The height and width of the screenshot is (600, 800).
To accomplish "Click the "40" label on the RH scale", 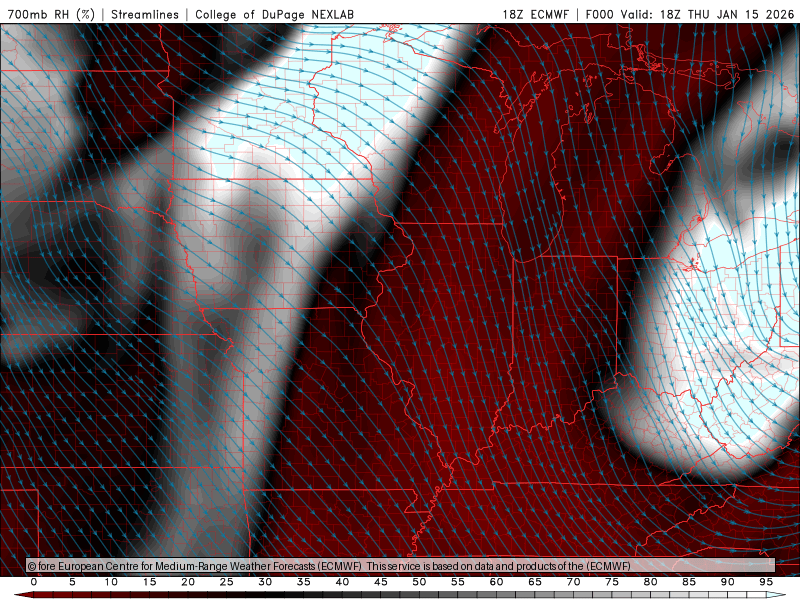I will [342, 582].
